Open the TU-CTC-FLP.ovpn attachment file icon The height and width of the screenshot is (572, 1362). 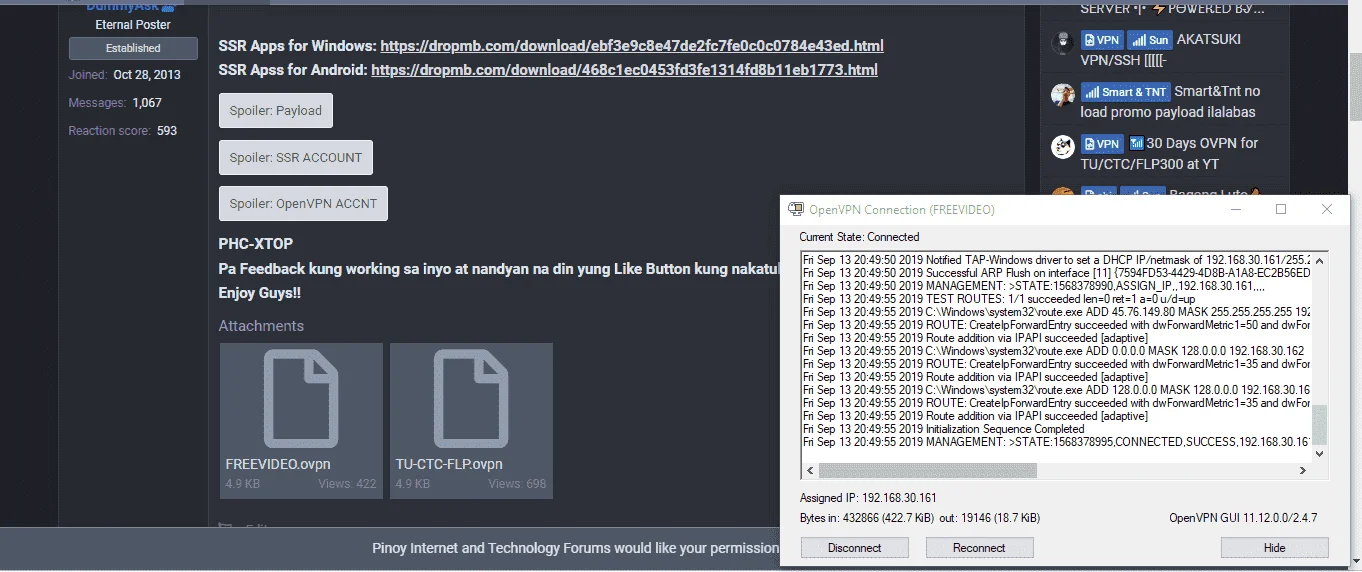(471, 399)
